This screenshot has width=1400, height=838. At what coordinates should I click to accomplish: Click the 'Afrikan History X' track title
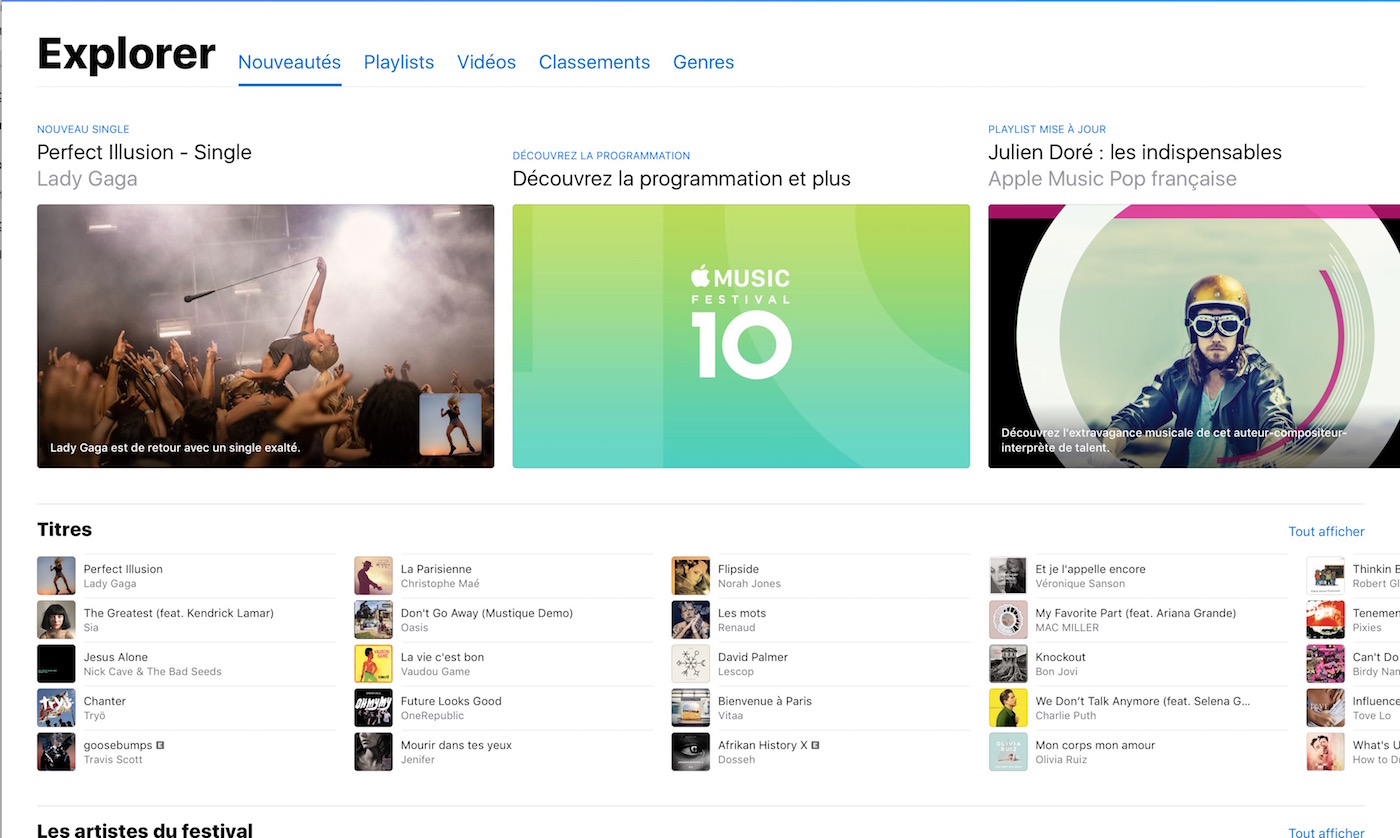pos(762,745)
